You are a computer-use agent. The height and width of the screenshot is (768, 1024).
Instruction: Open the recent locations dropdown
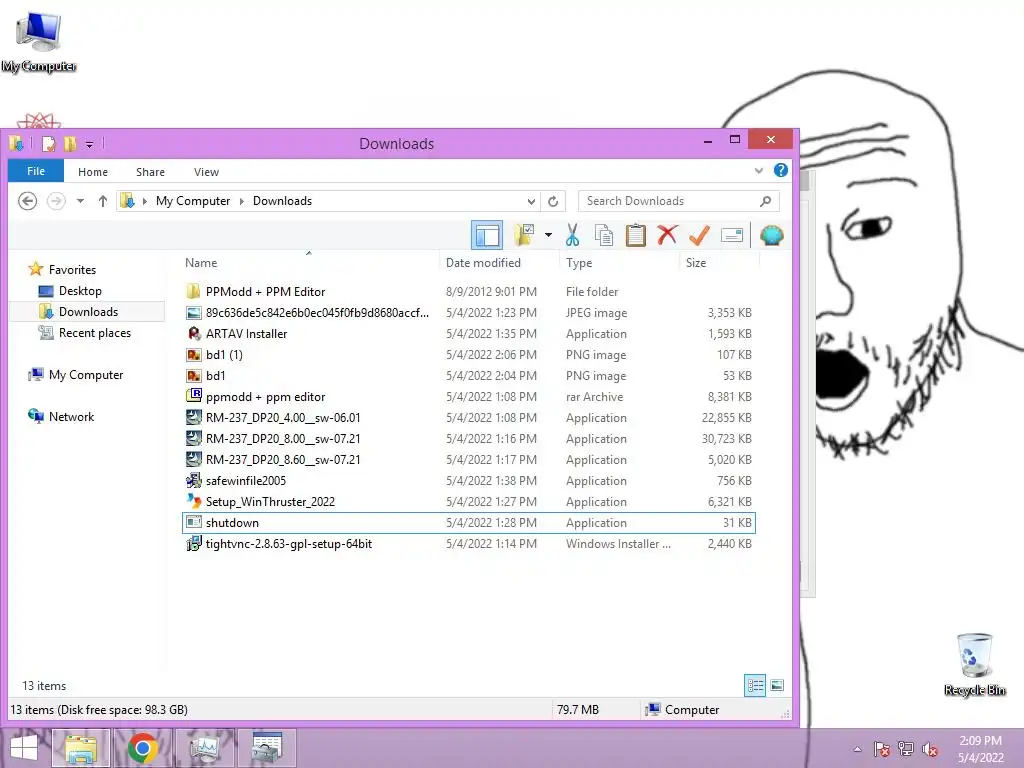(x=80, y=200)
